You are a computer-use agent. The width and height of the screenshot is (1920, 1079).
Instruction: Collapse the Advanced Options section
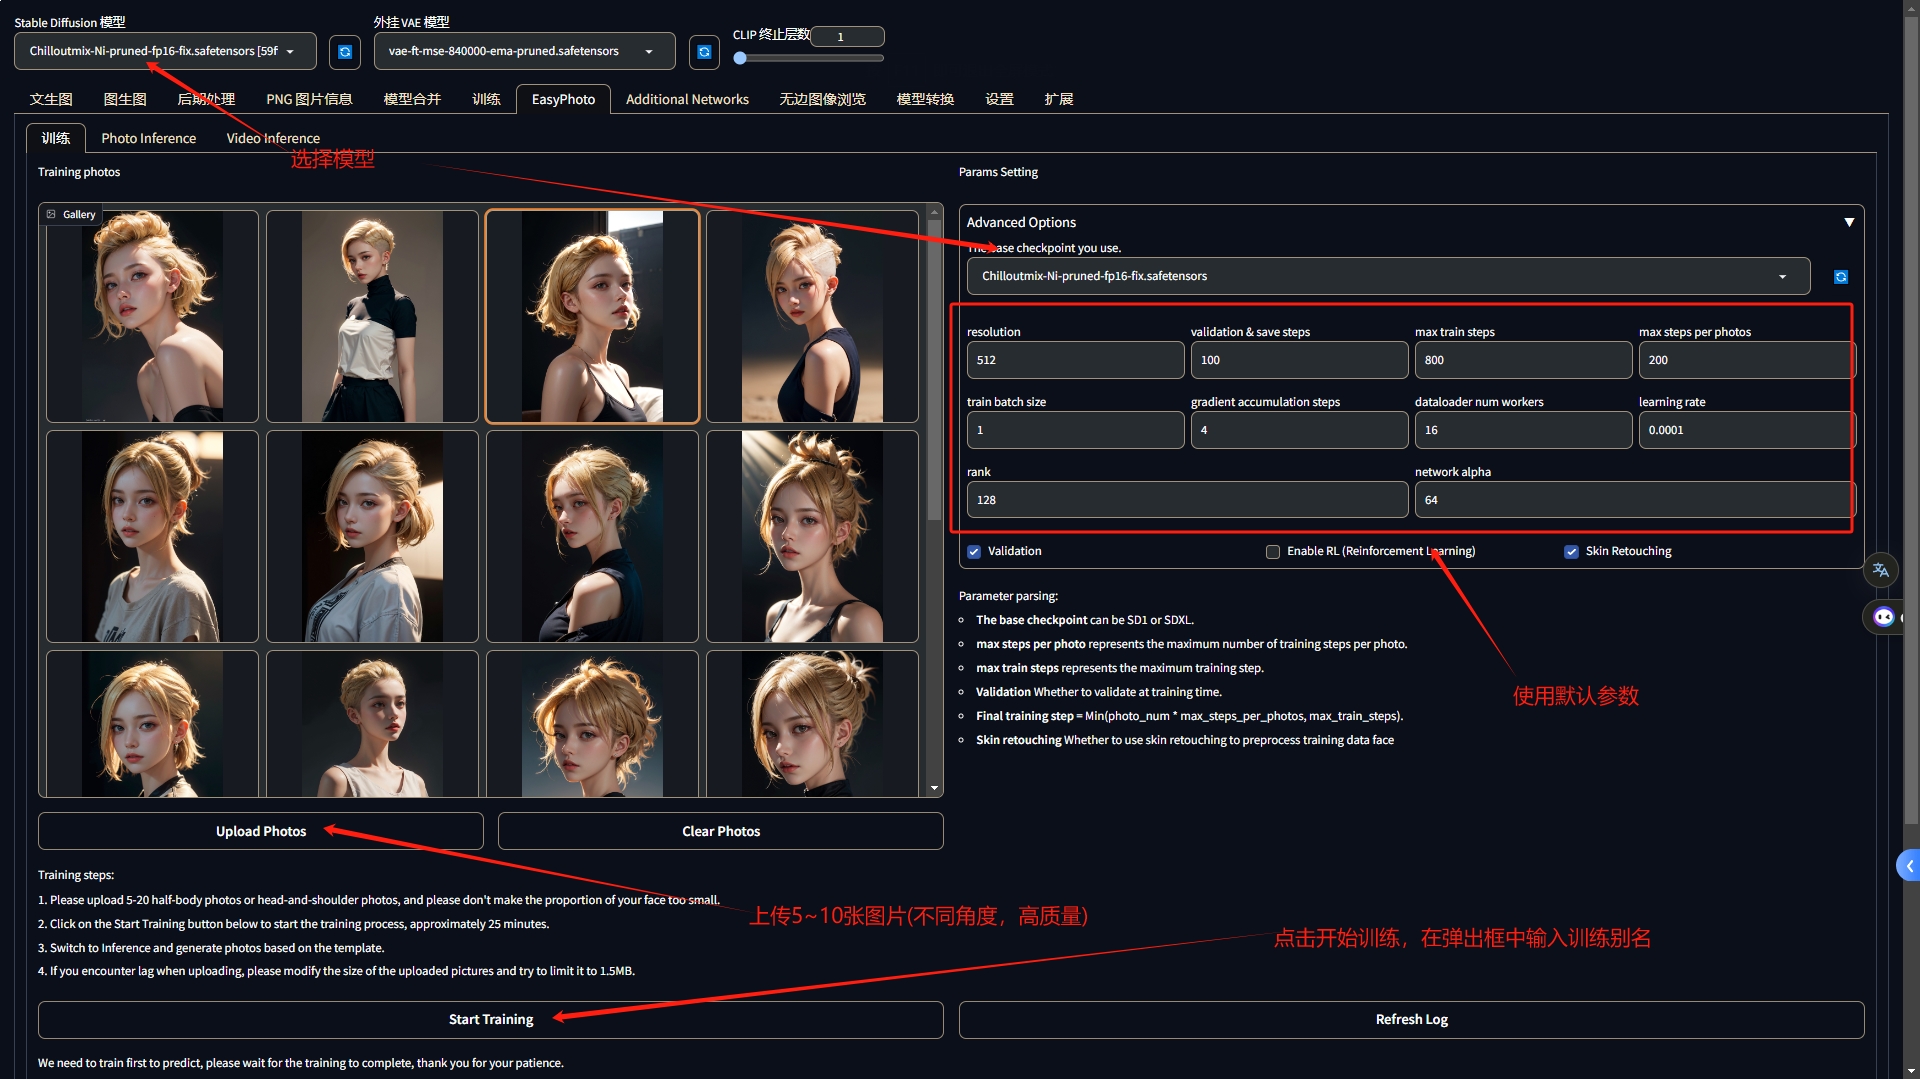coord(1849,222)
